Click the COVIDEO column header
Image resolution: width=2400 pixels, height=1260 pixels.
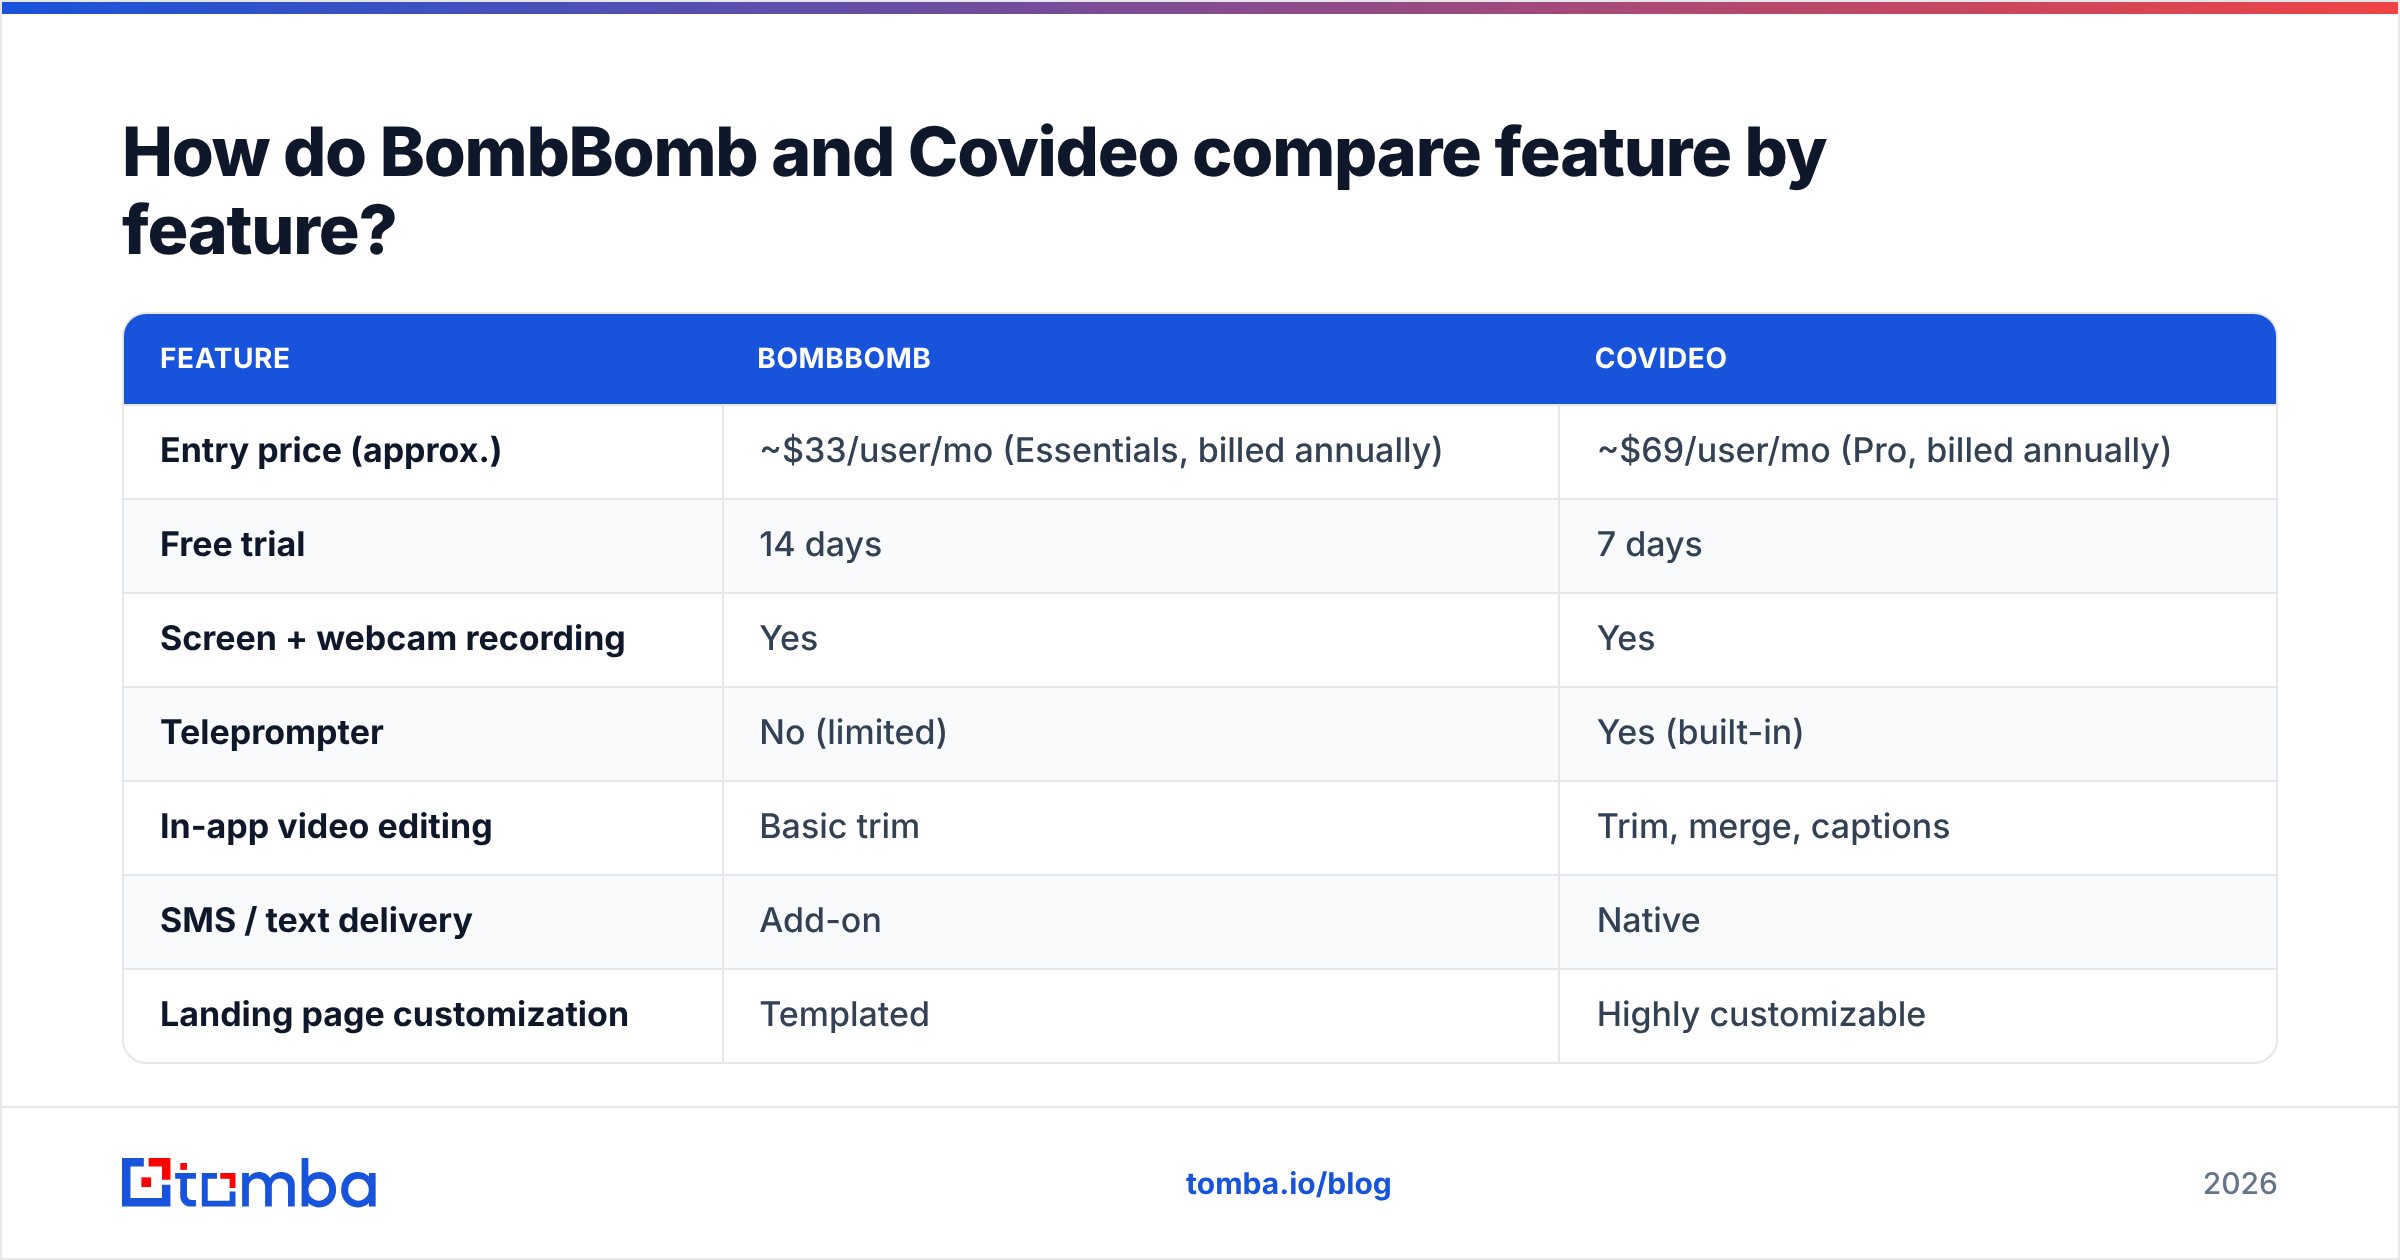[x=1660, y=358]
